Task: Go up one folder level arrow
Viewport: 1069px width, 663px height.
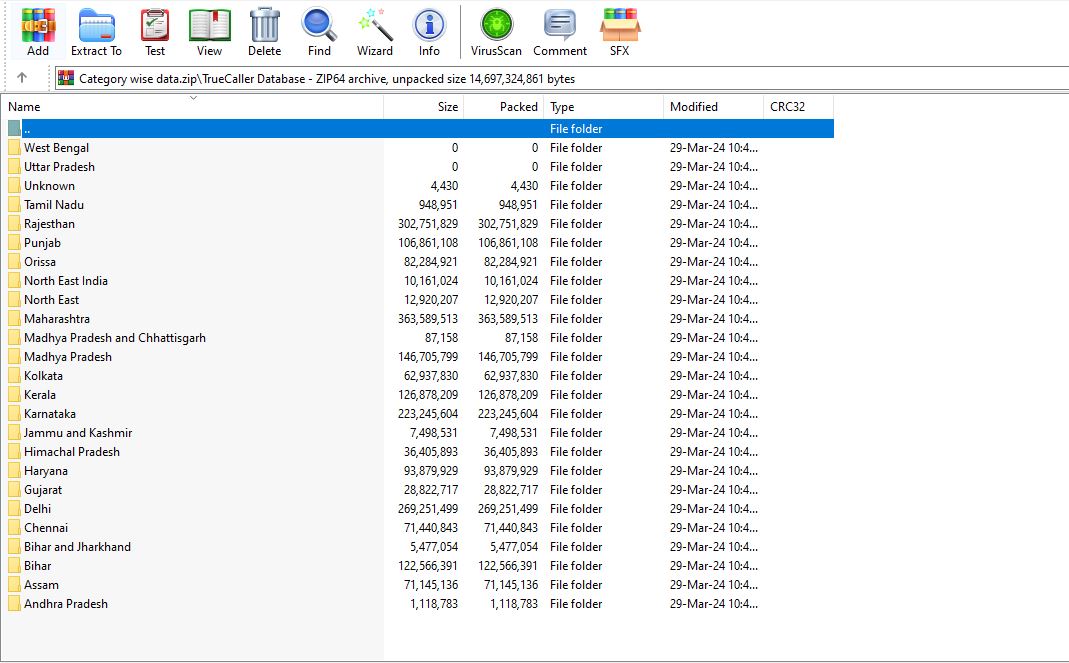Action: coord(22,78)
